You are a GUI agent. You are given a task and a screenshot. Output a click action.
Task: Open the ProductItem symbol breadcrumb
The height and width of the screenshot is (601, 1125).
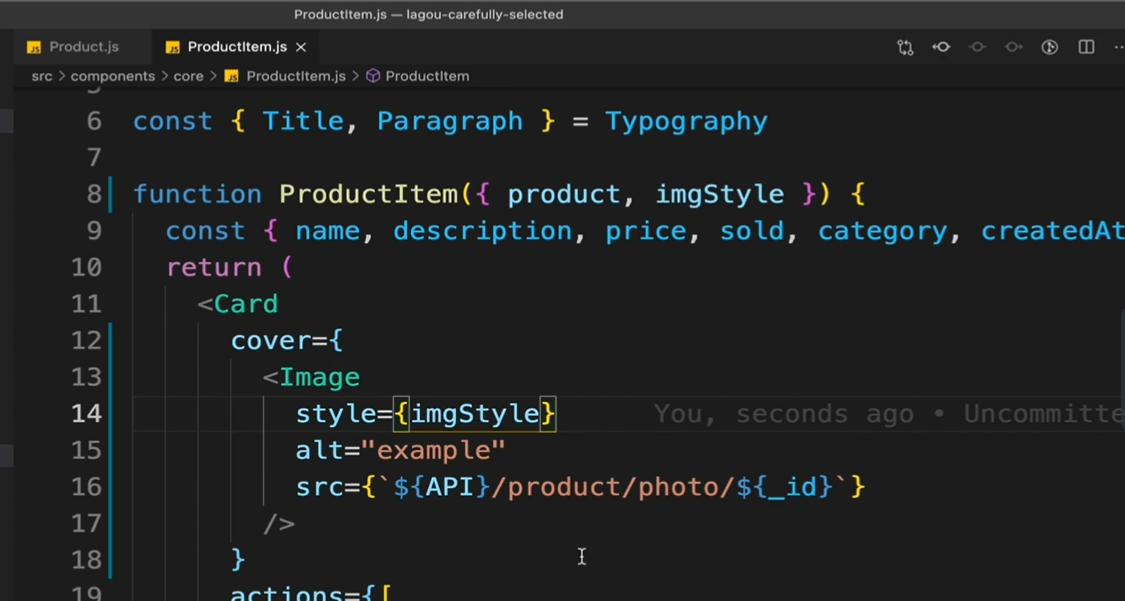(x=427, y=76)
